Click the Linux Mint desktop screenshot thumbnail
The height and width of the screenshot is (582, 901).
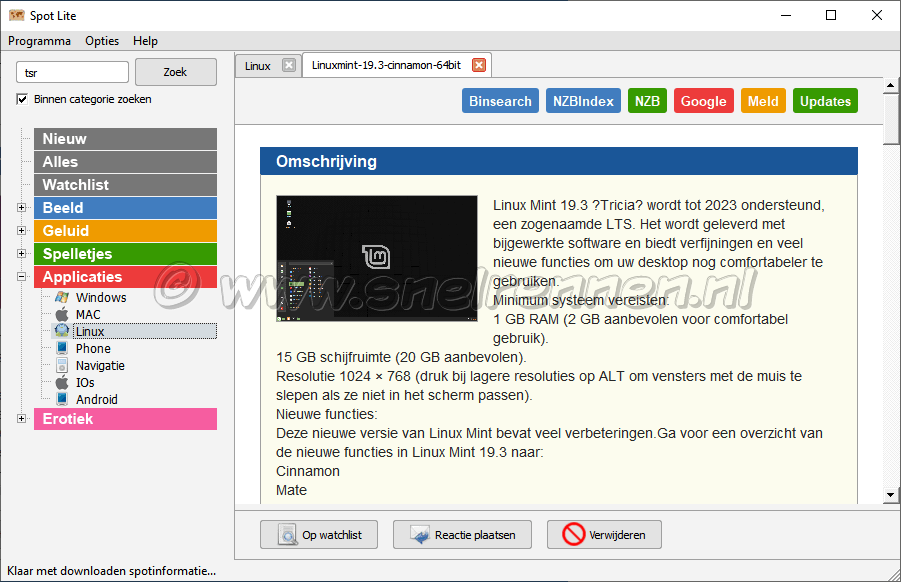(377, 259)
